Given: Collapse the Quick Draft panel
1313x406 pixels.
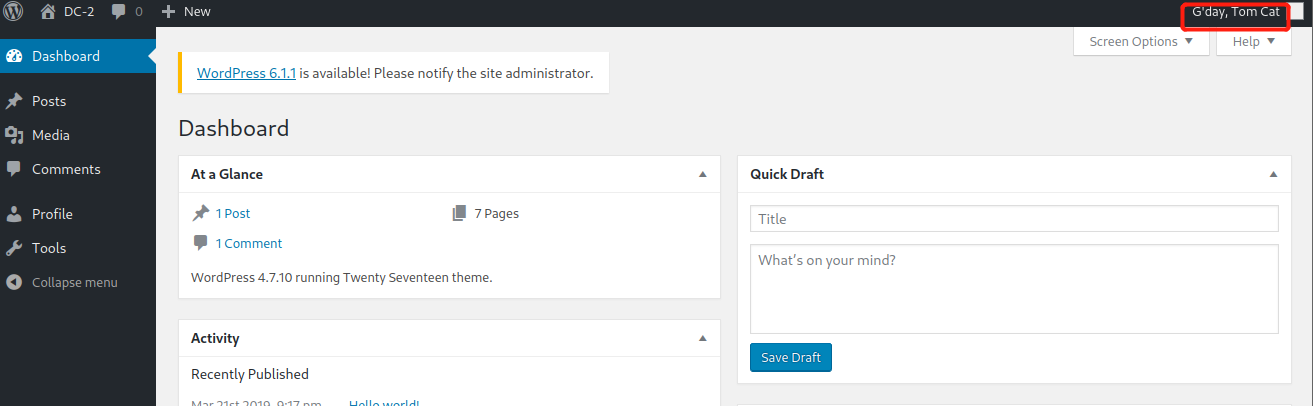Looking at the screenshot, I should click(x=1273, y=174).
